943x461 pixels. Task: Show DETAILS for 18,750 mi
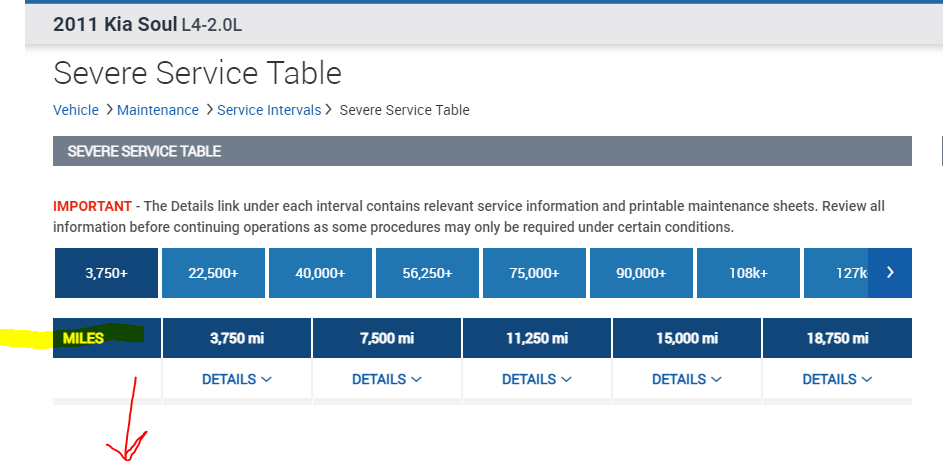tap(837, 379)
